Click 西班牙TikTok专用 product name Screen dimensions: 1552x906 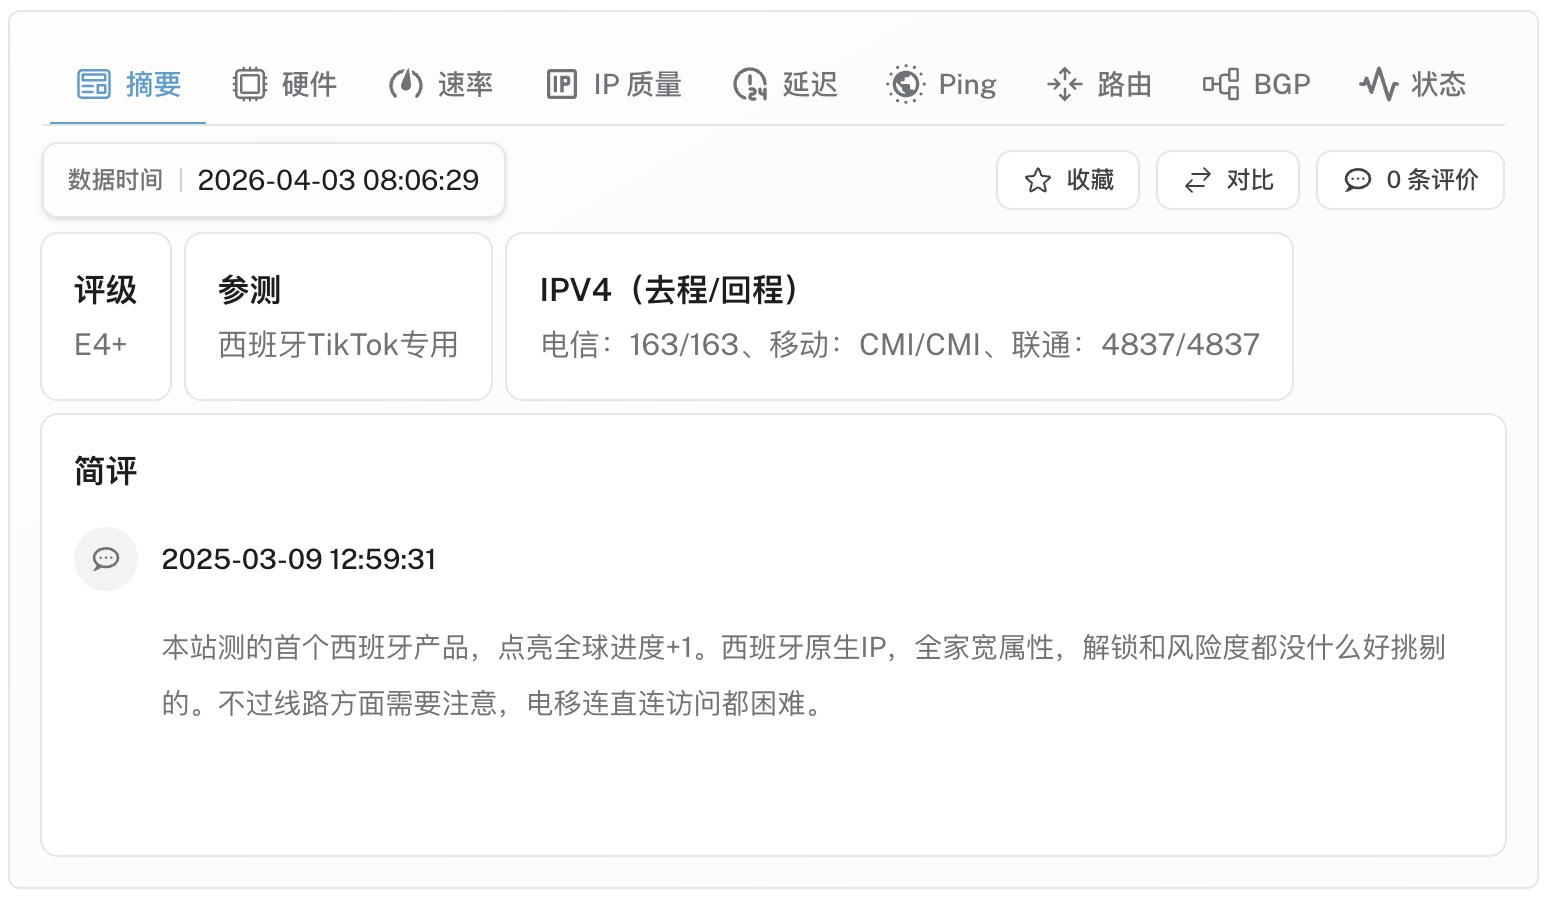[x=338, y=345]
